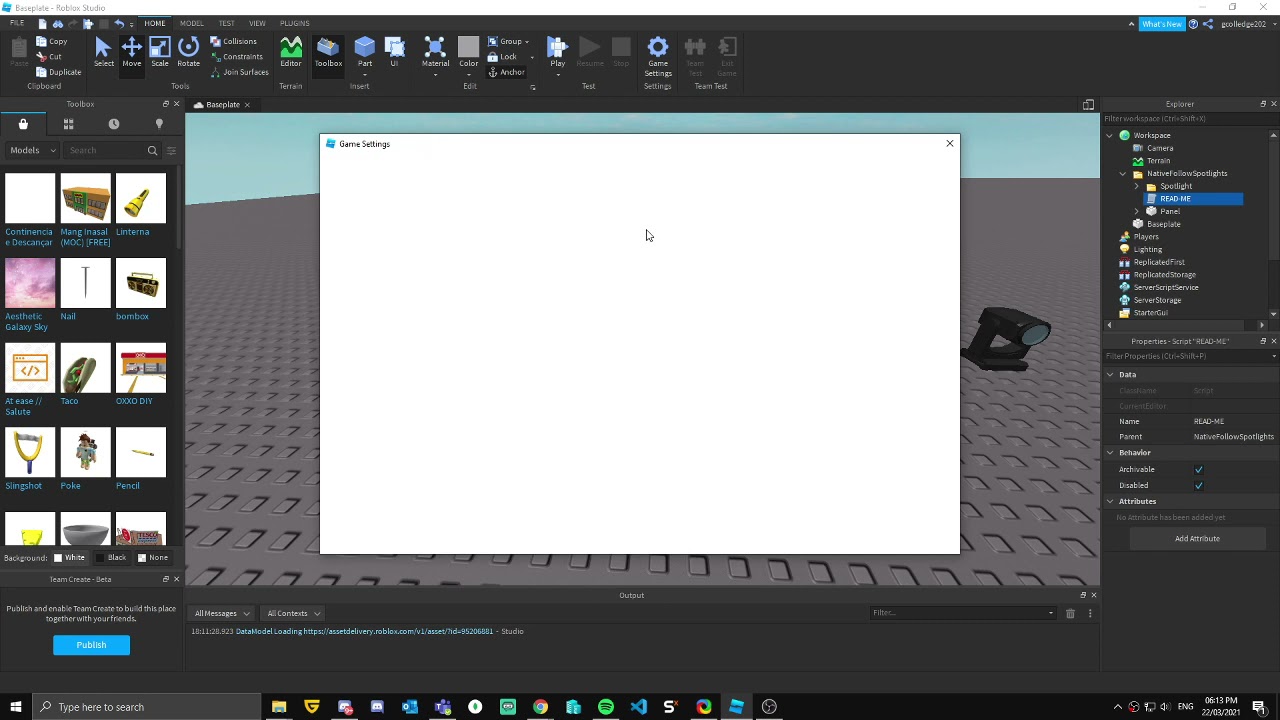Clear the Output log with trash icon
This screenshot has width=1280, height=720.
coord(1070,613)
